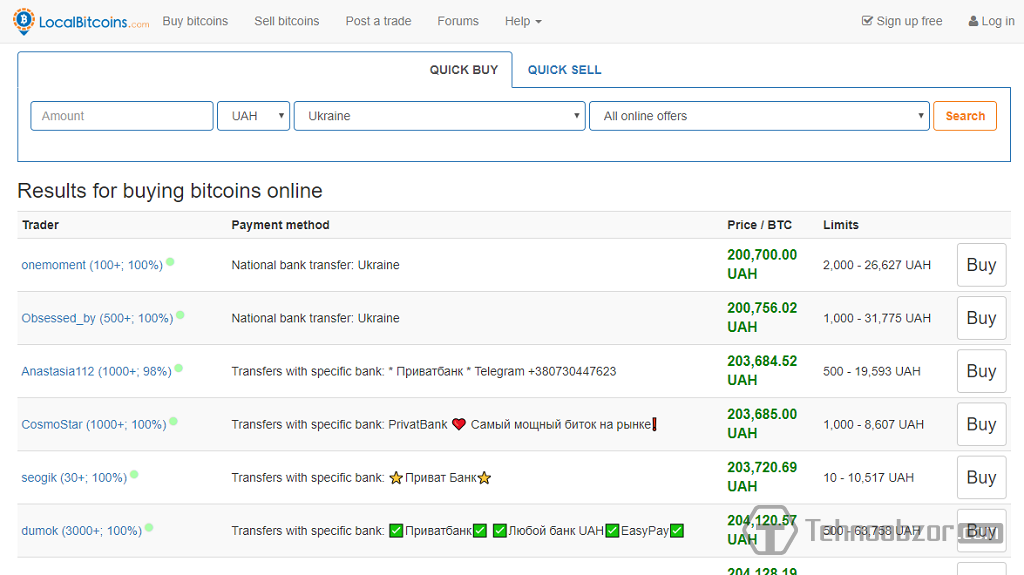Open trader onemoment profile

(92, 265)
